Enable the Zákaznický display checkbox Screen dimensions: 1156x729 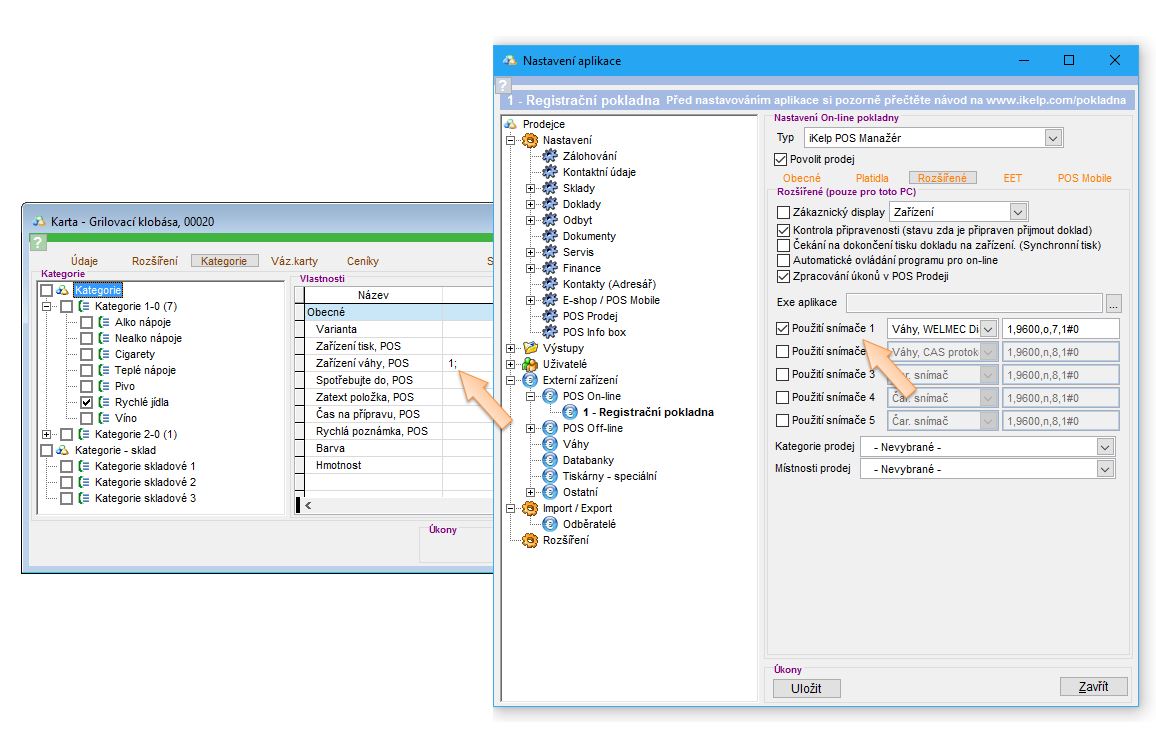point(783,212)
